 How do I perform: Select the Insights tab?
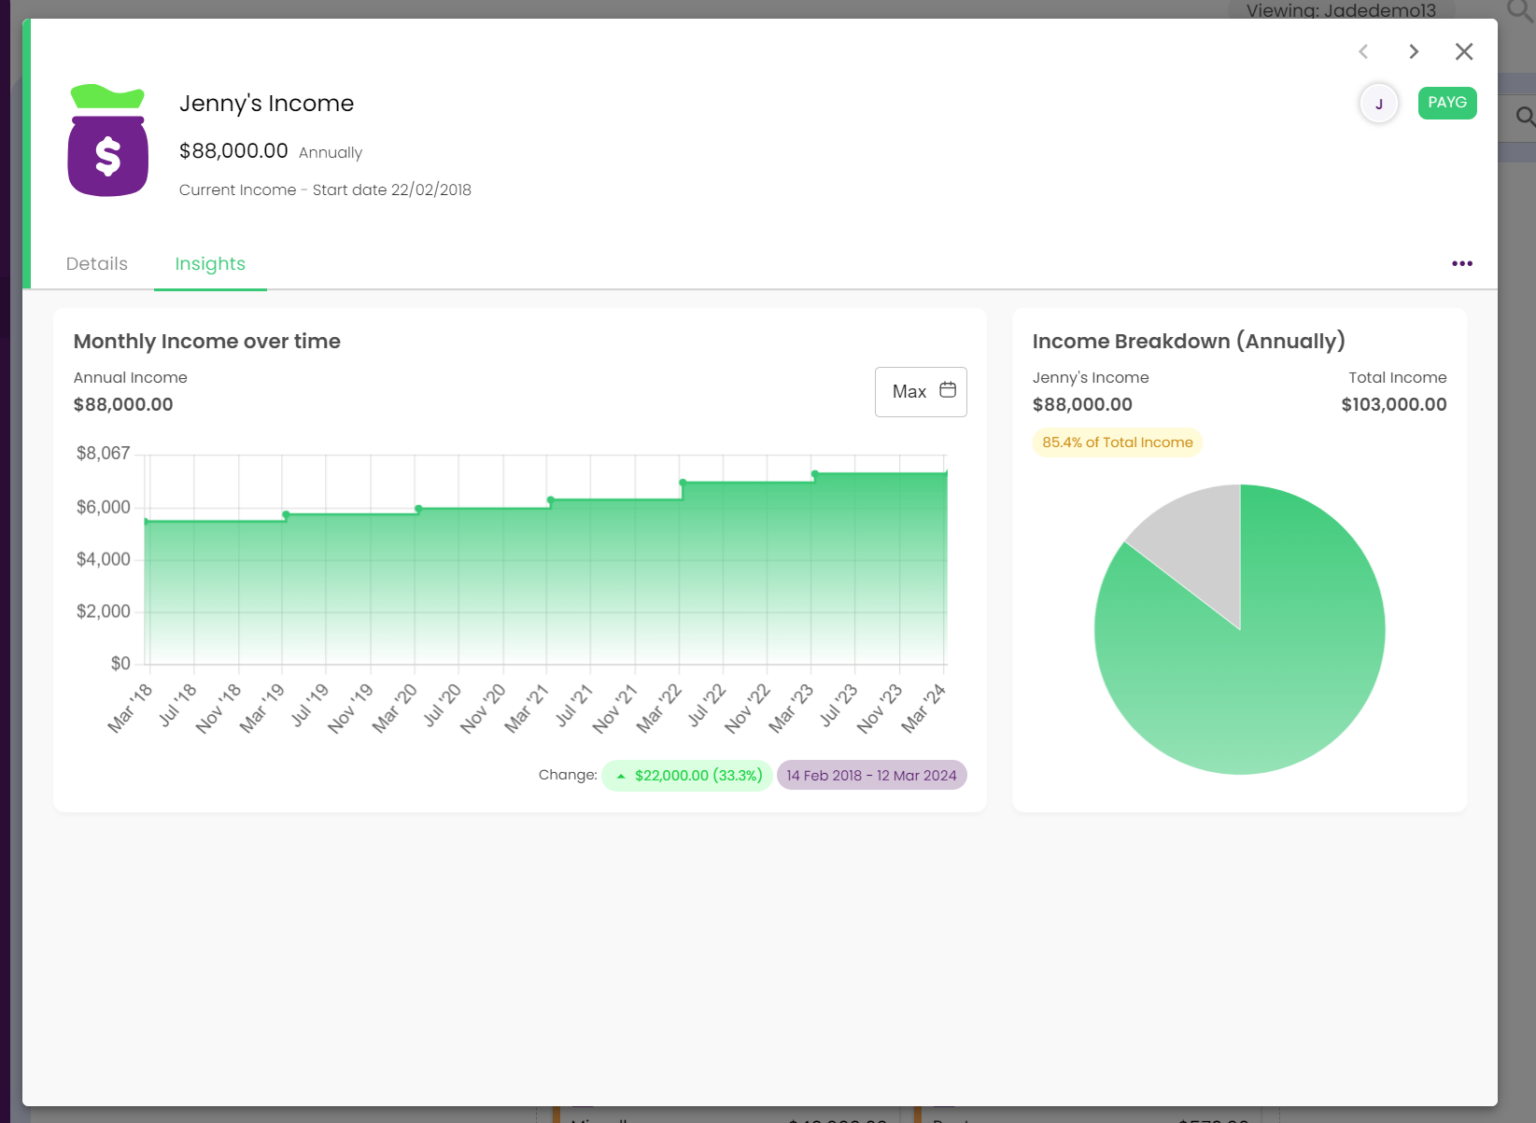[x=210, y=263]
